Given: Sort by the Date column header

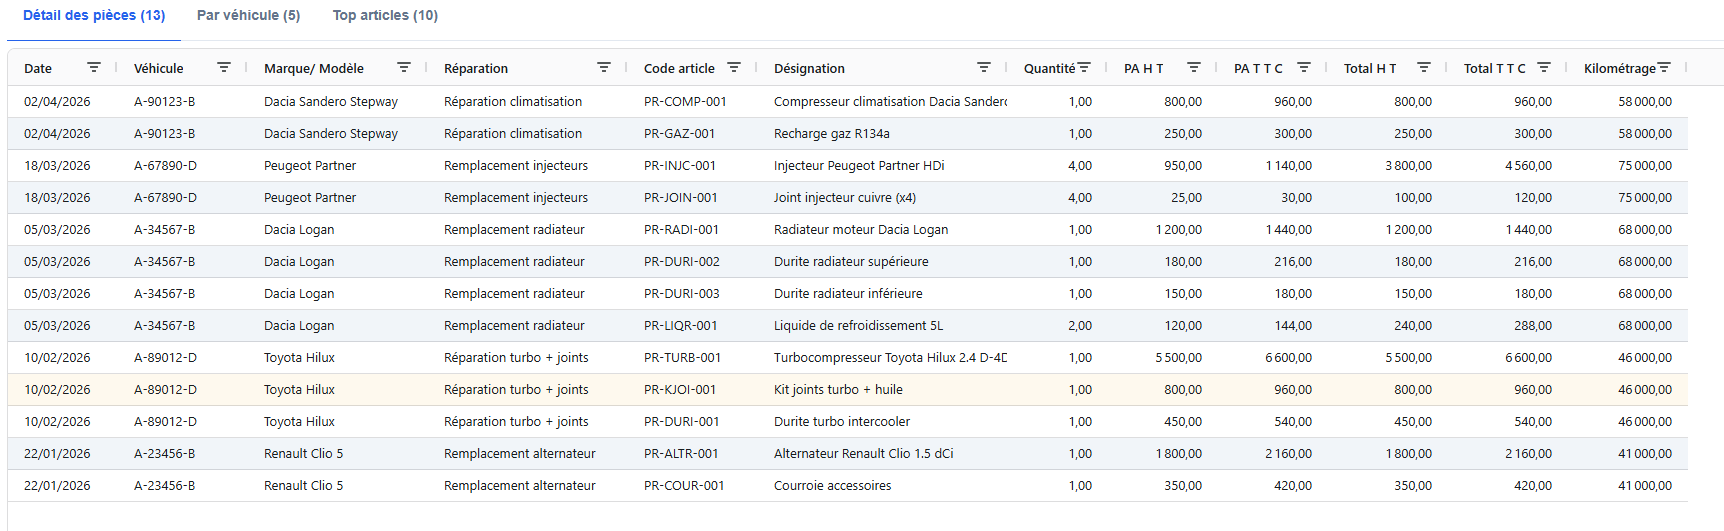Looking at the screenshot, I should point(38,68).
